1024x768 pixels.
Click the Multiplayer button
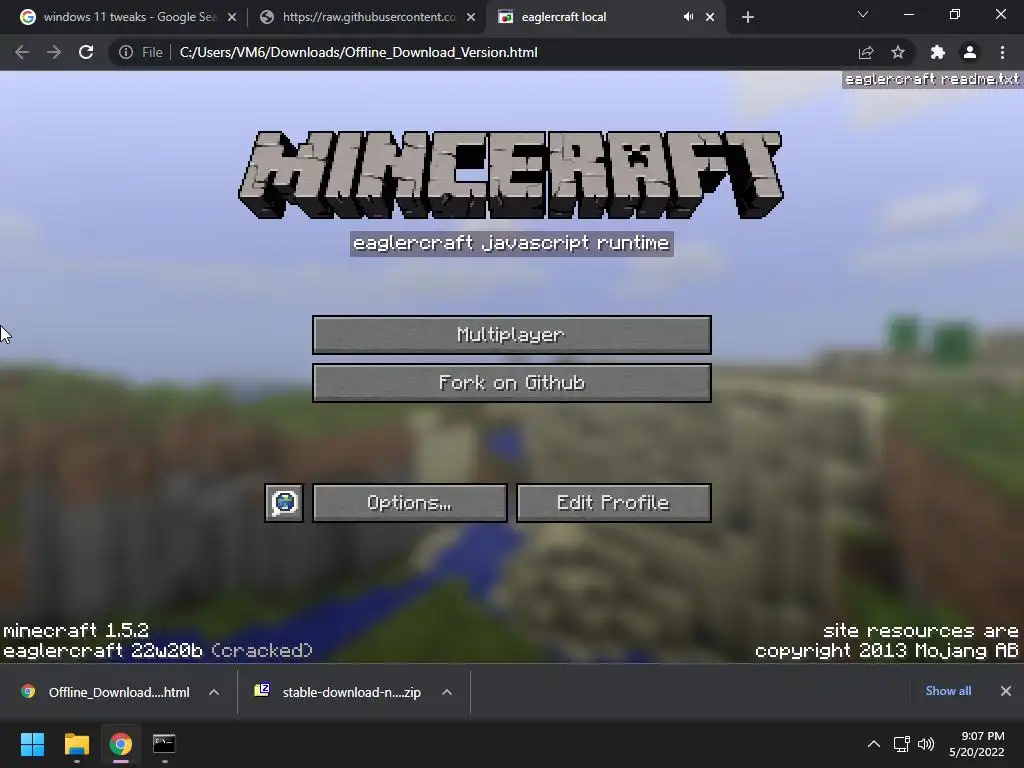click(511, 335)
